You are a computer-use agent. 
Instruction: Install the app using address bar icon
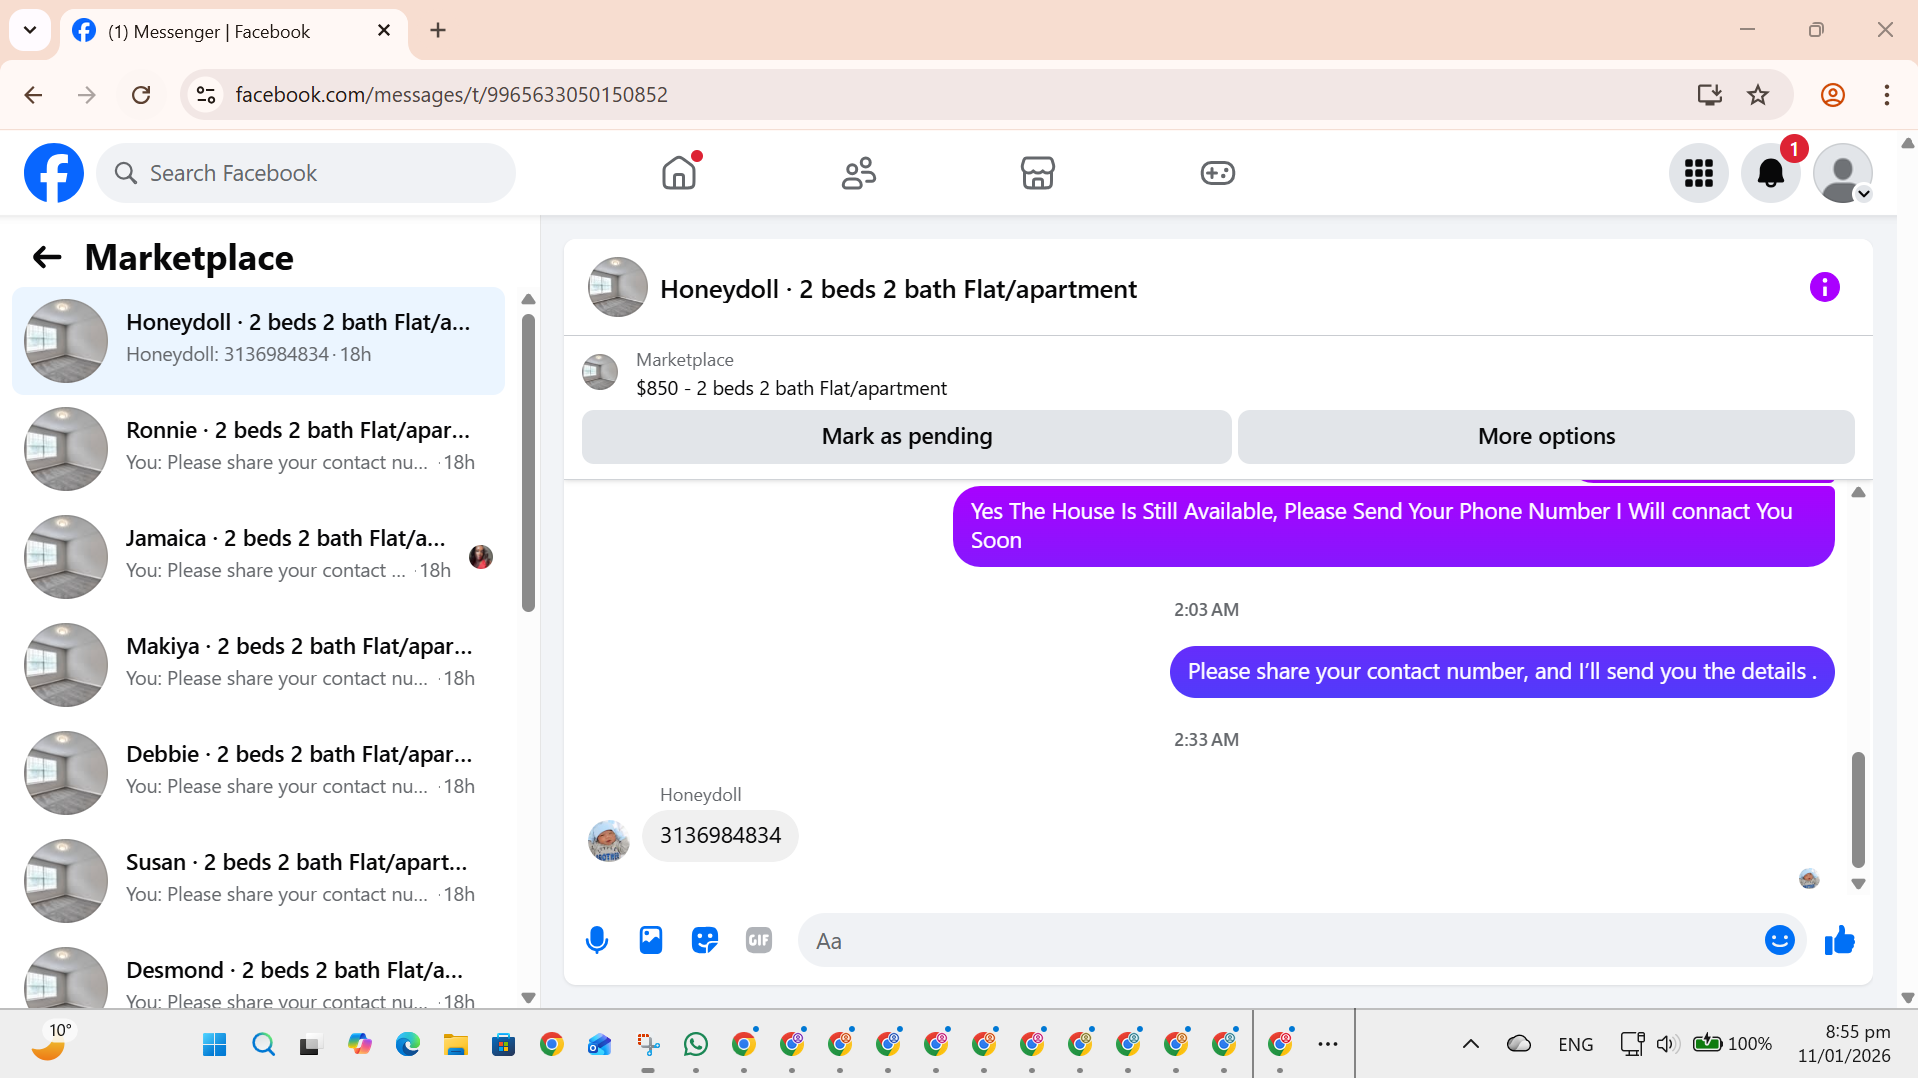click(x=1710, y=95)
